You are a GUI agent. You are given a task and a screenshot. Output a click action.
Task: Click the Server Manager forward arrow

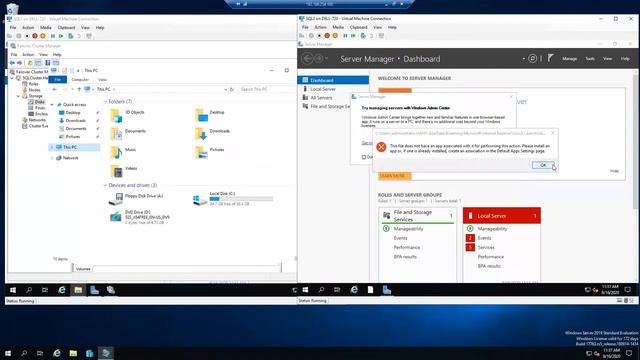click(319, 59)
